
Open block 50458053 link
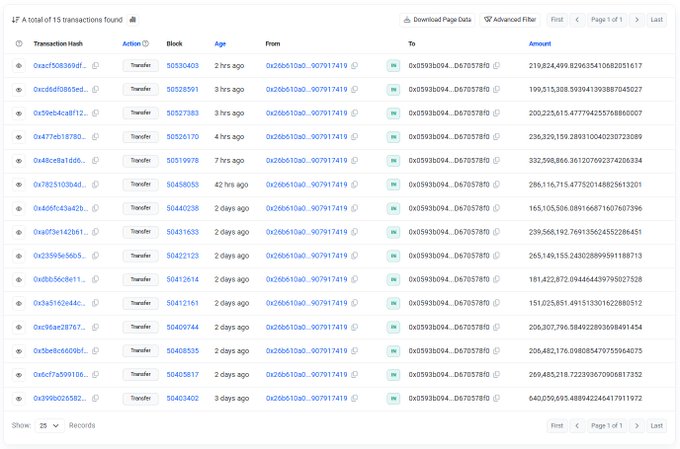click(x=183, y=184)
